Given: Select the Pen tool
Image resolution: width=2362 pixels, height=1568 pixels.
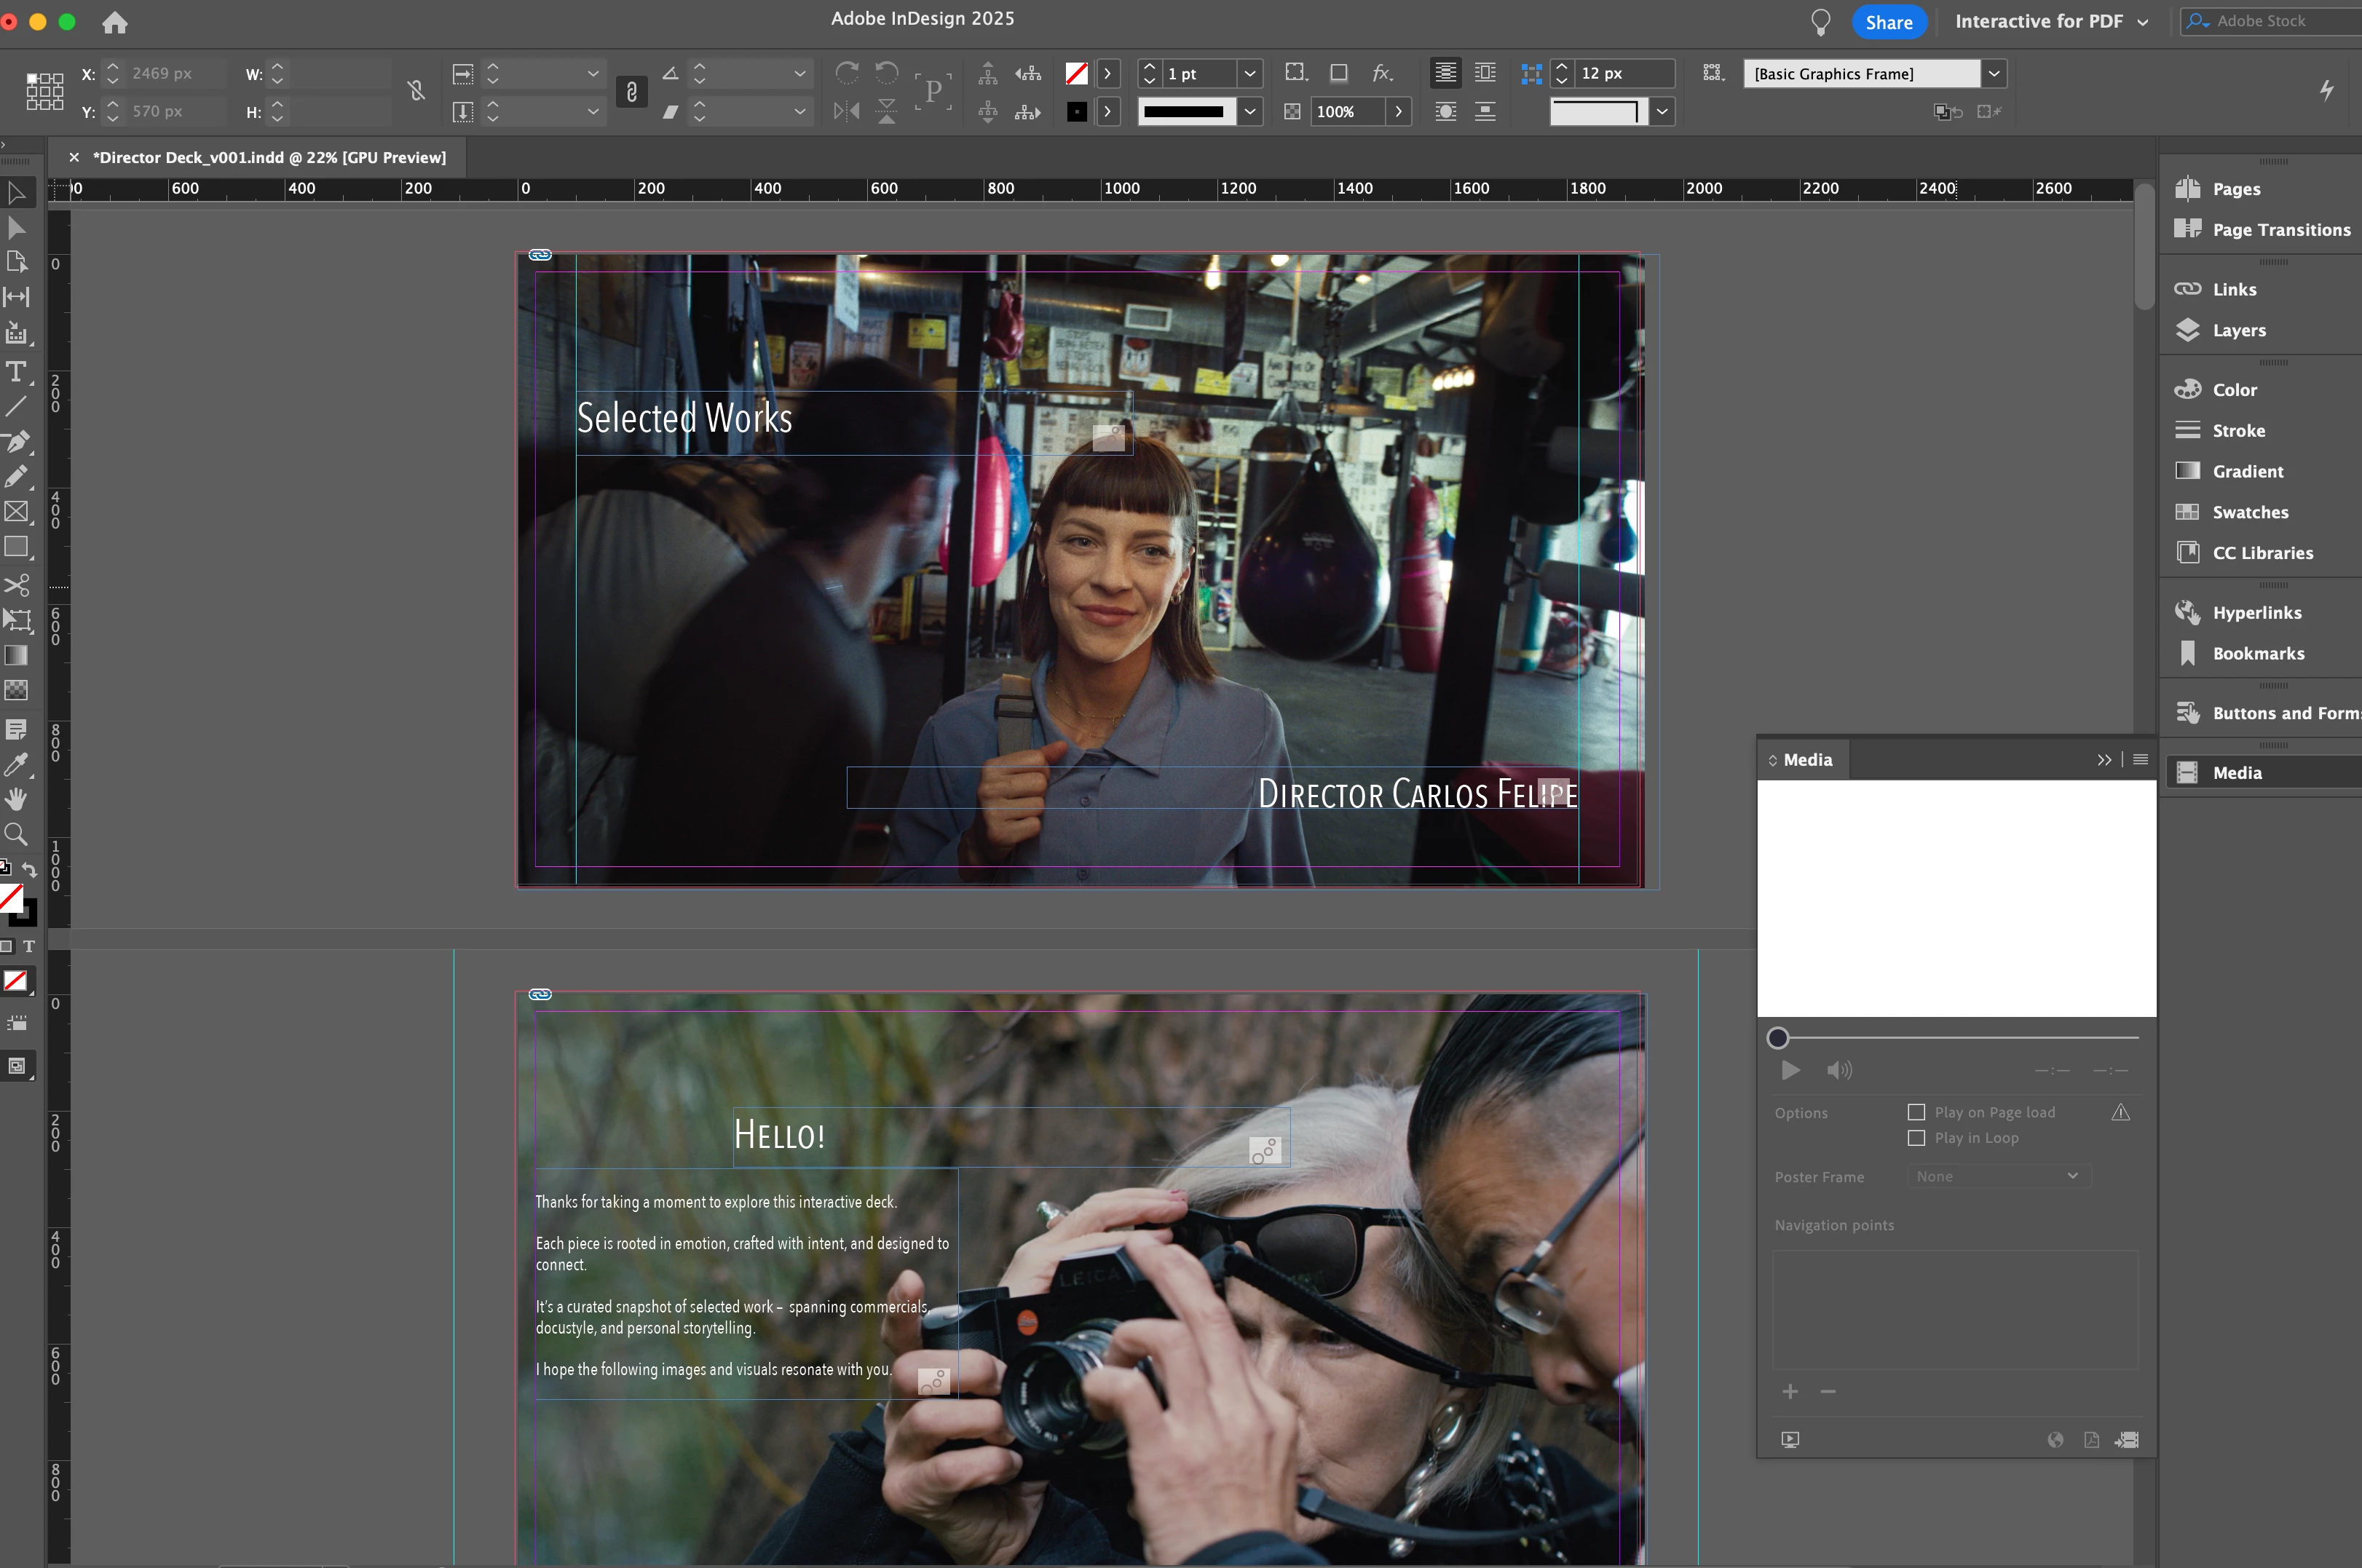Looking at the screenshot, I should [16, 441].
